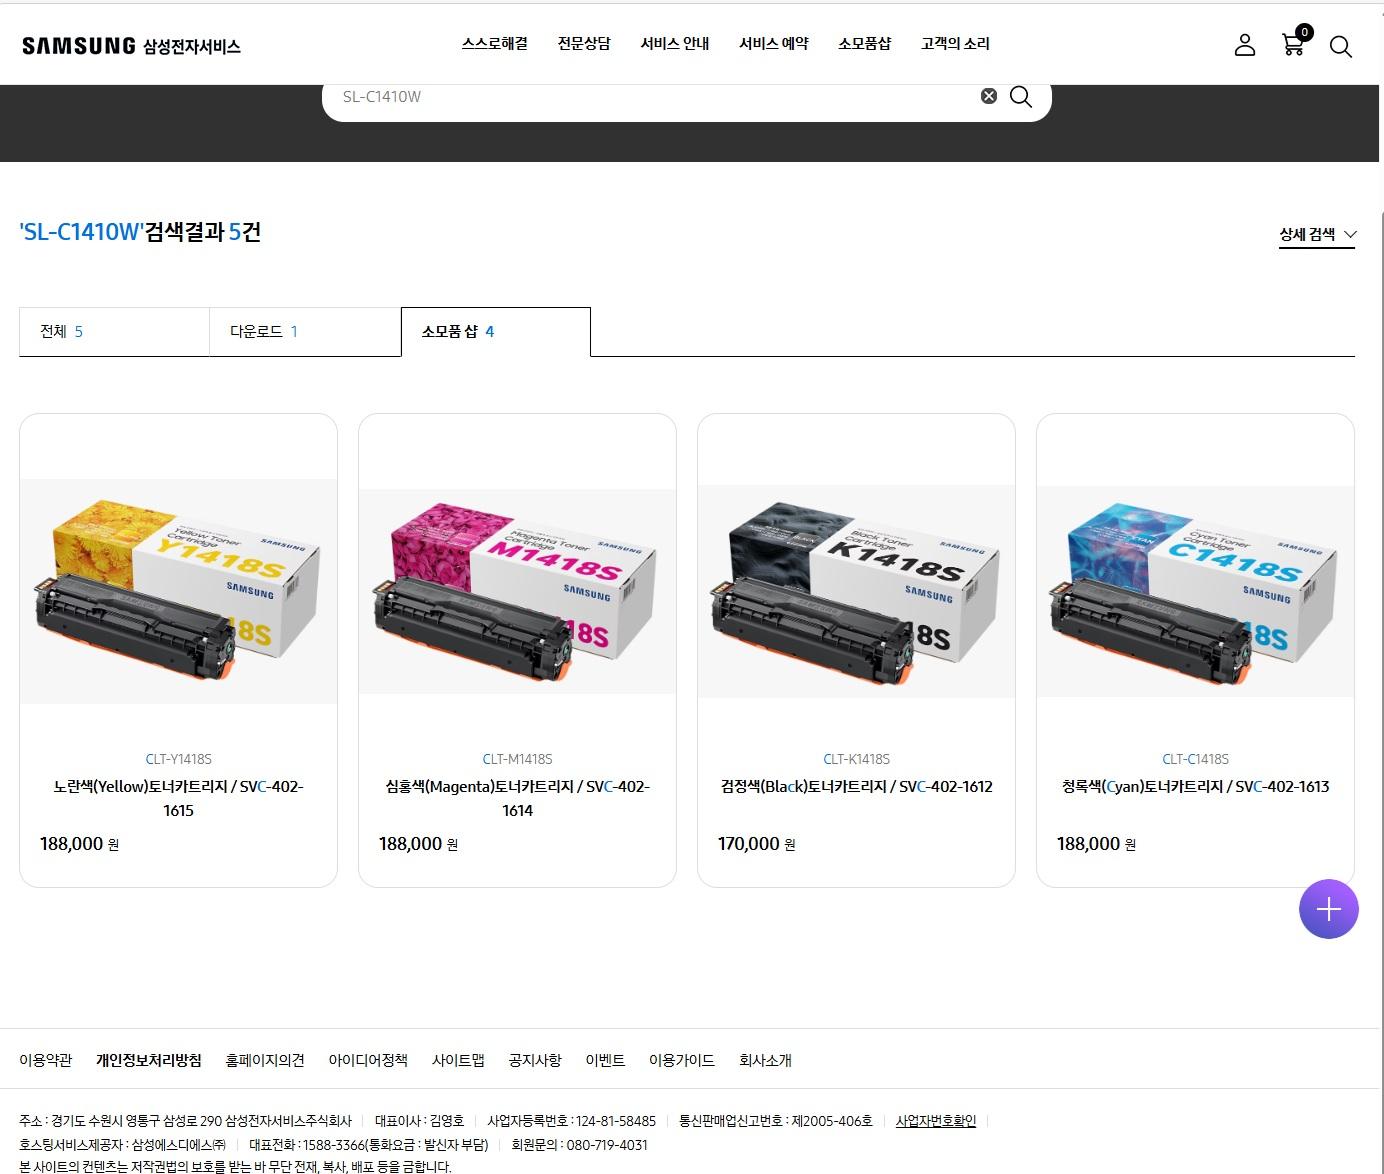
Task: Open the 전문상담 menu
Action: [584, 44]
